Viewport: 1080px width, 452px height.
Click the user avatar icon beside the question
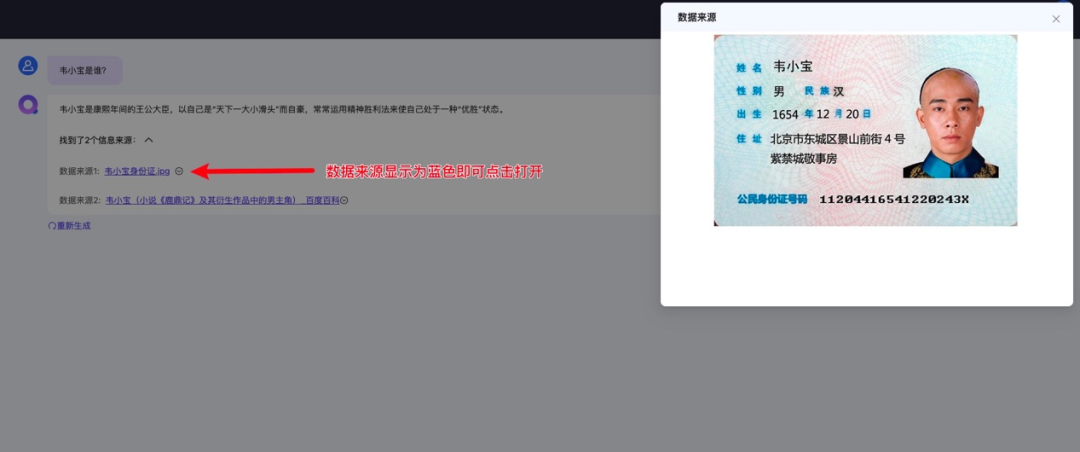click(x=28, y=66)
